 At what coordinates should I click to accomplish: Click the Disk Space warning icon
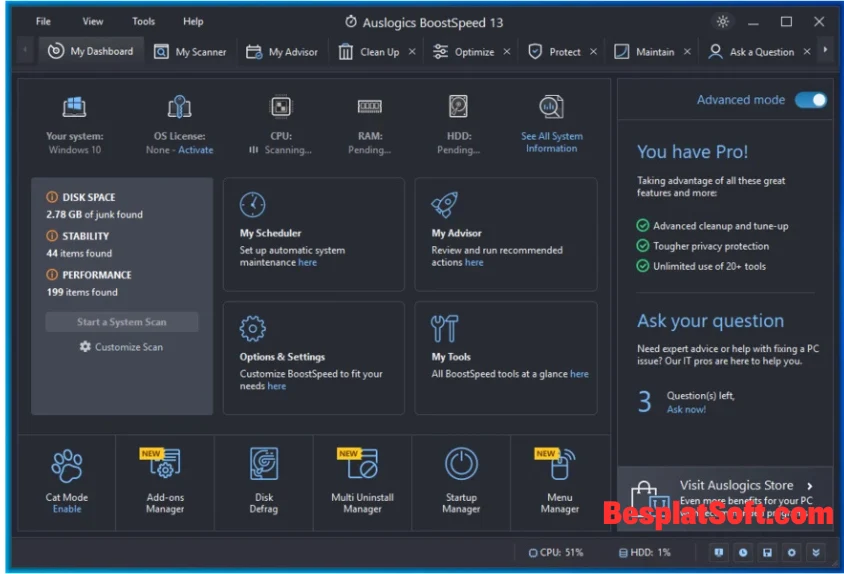click(52, 197)
